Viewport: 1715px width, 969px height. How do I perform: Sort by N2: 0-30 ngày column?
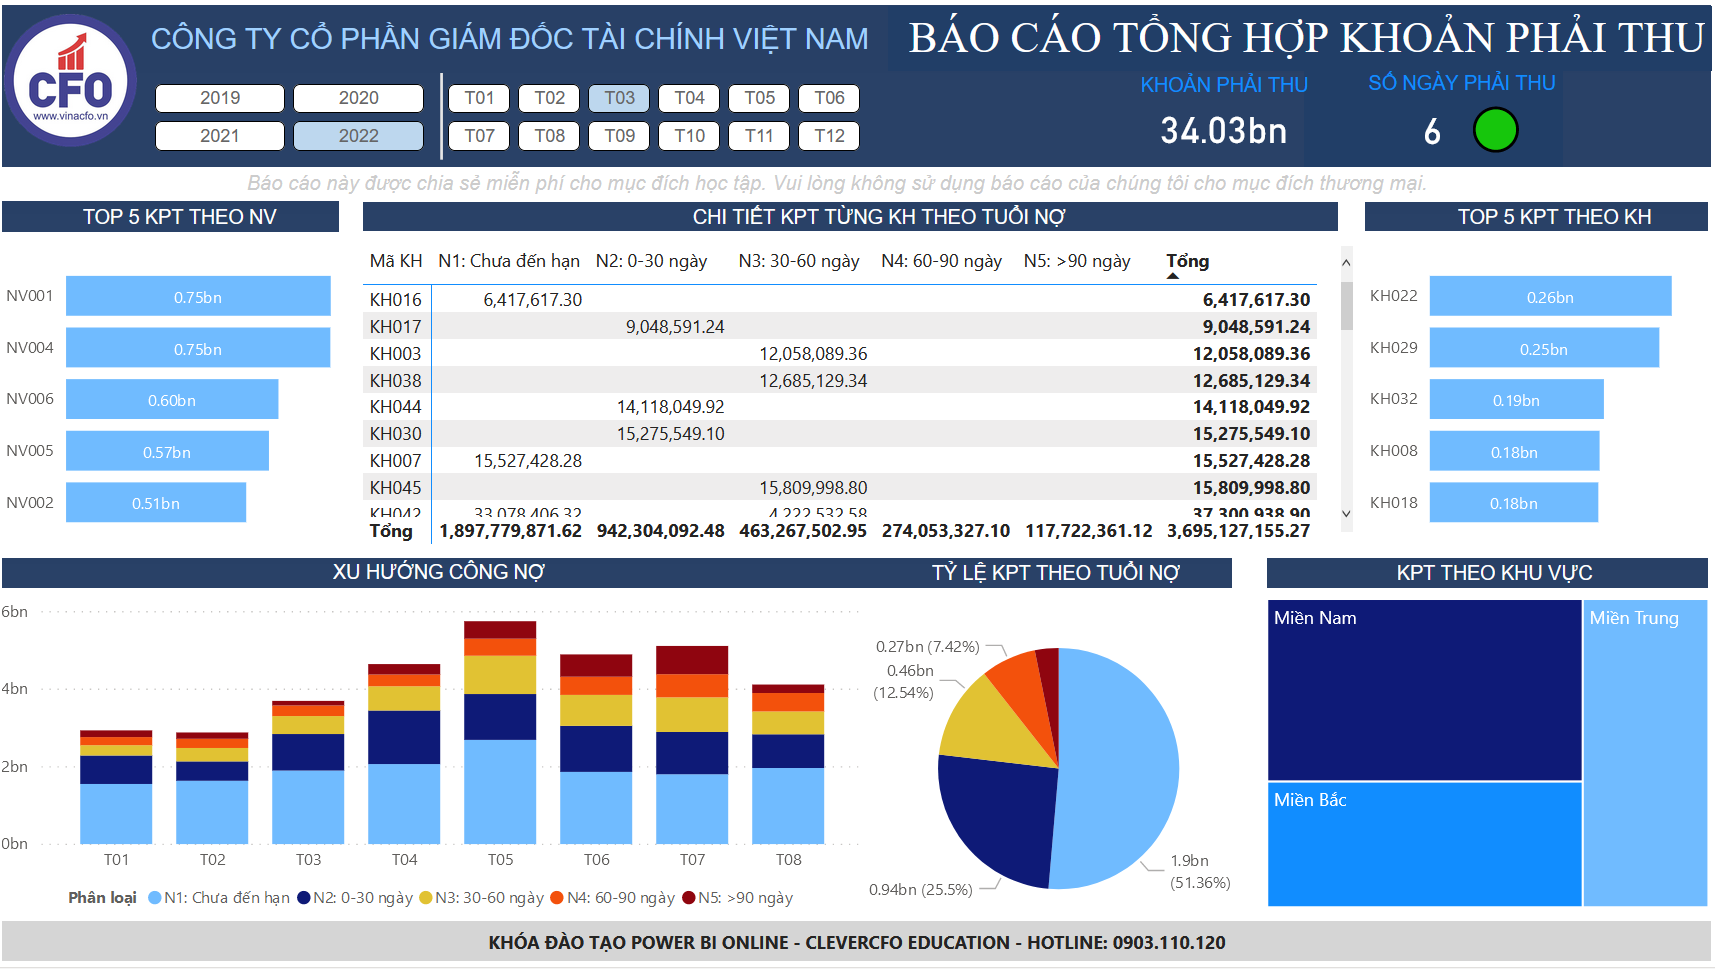click(x=651, y=261)
